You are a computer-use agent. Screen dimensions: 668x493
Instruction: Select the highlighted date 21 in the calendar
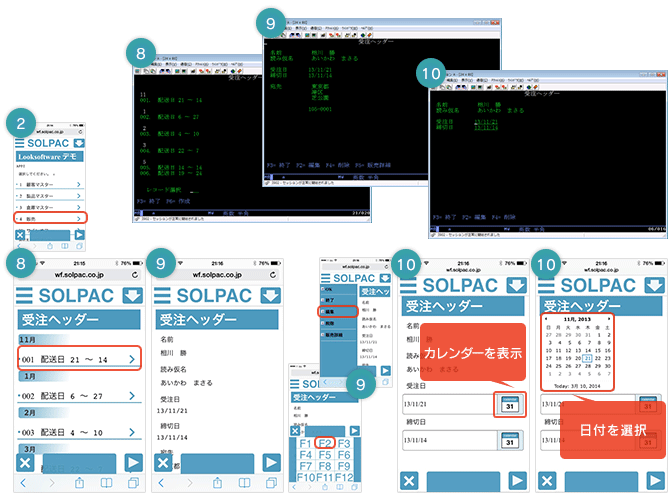click(587, 358)
